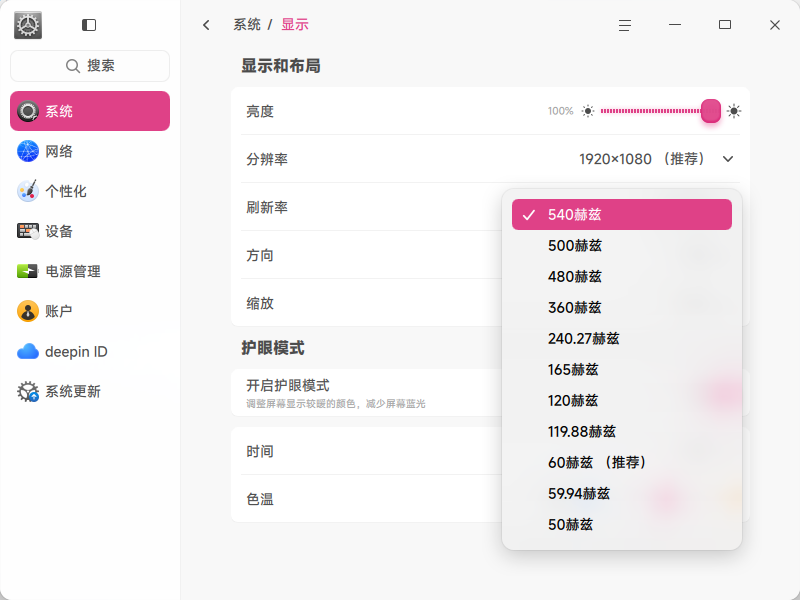Choose 50赫兹 from the list

(x=621, y=524)
